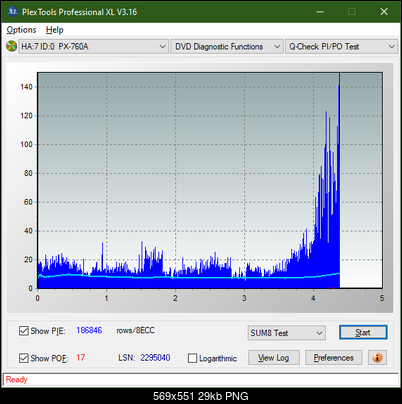
Task: Click the disc drive icon beside HA:7
Action: tap(11, 46)
